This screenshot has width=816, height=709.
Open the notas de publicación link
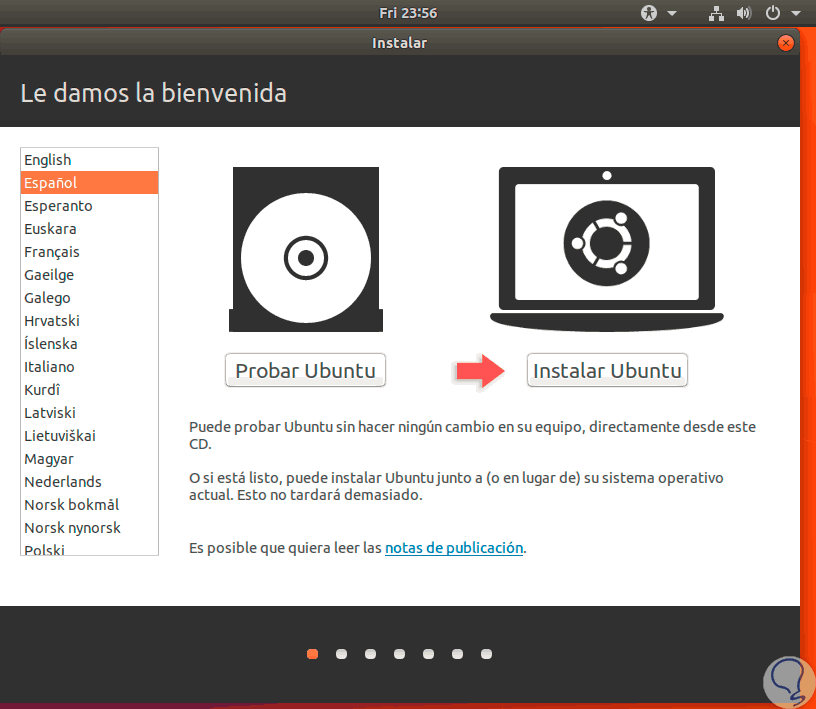click(454, 548)
